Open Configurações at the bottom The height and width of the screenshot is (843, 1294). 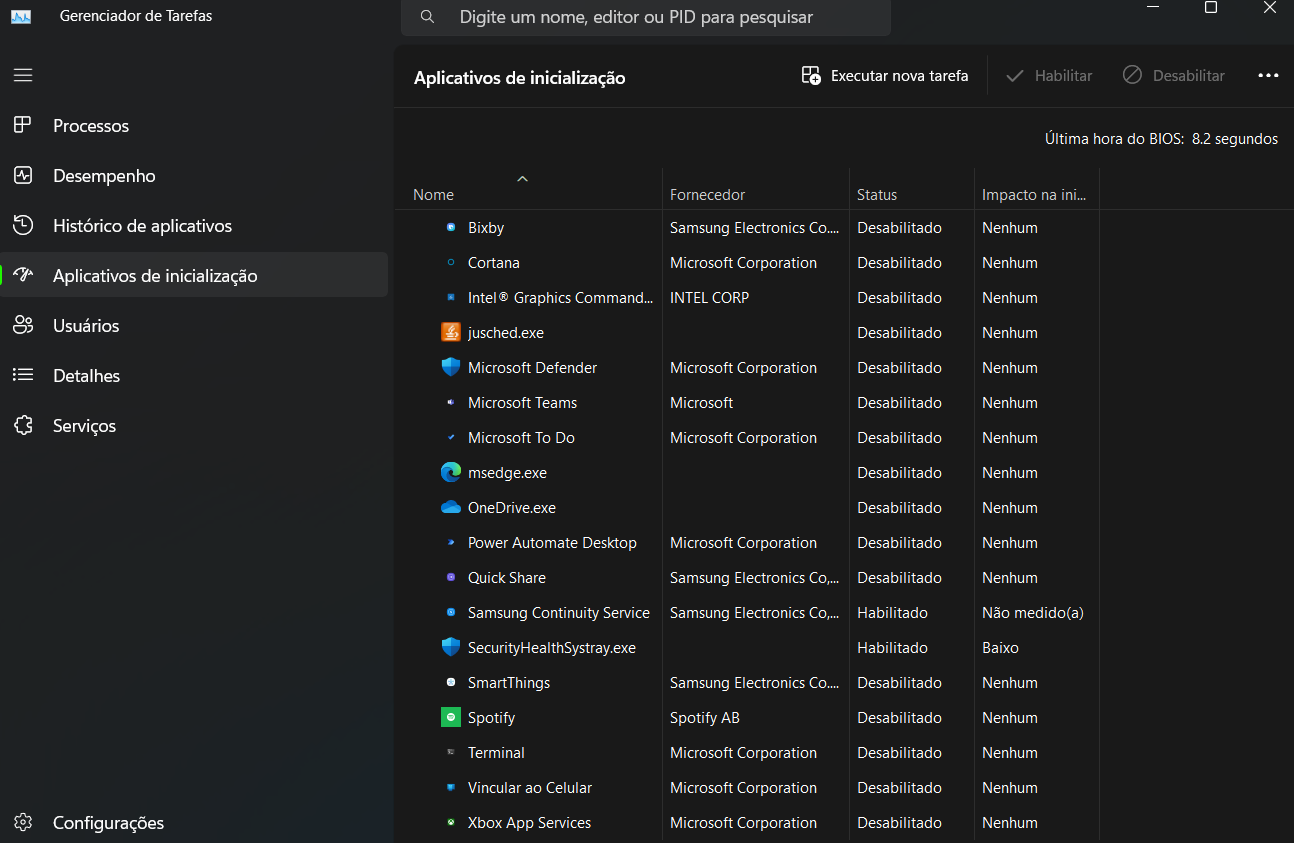(194, 823)
